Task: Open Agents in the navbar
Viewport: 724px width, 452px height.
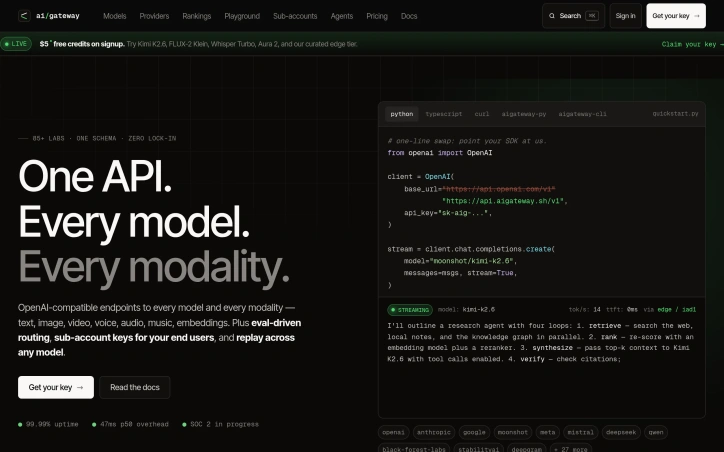Action: coord(342,16)
